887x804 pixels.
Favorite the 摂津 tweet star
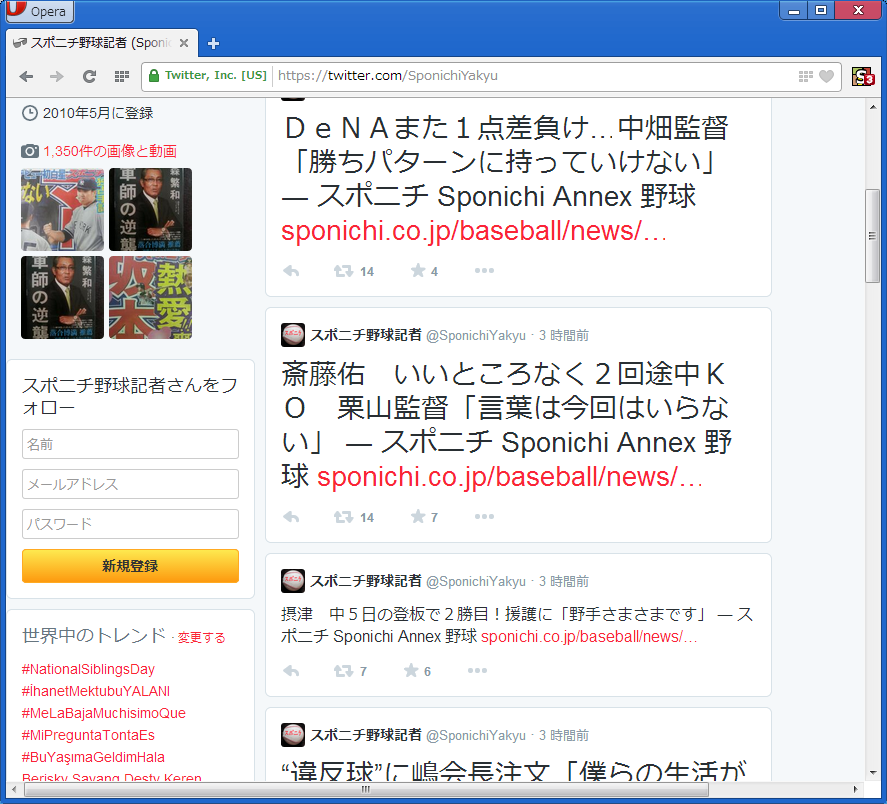(x=411, y=670)
